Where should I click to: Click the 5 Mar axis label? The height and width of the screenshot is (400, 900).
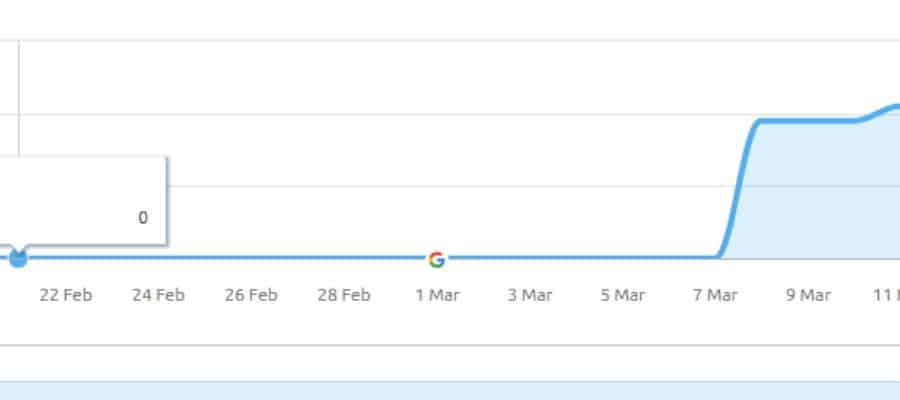(623, 295)
